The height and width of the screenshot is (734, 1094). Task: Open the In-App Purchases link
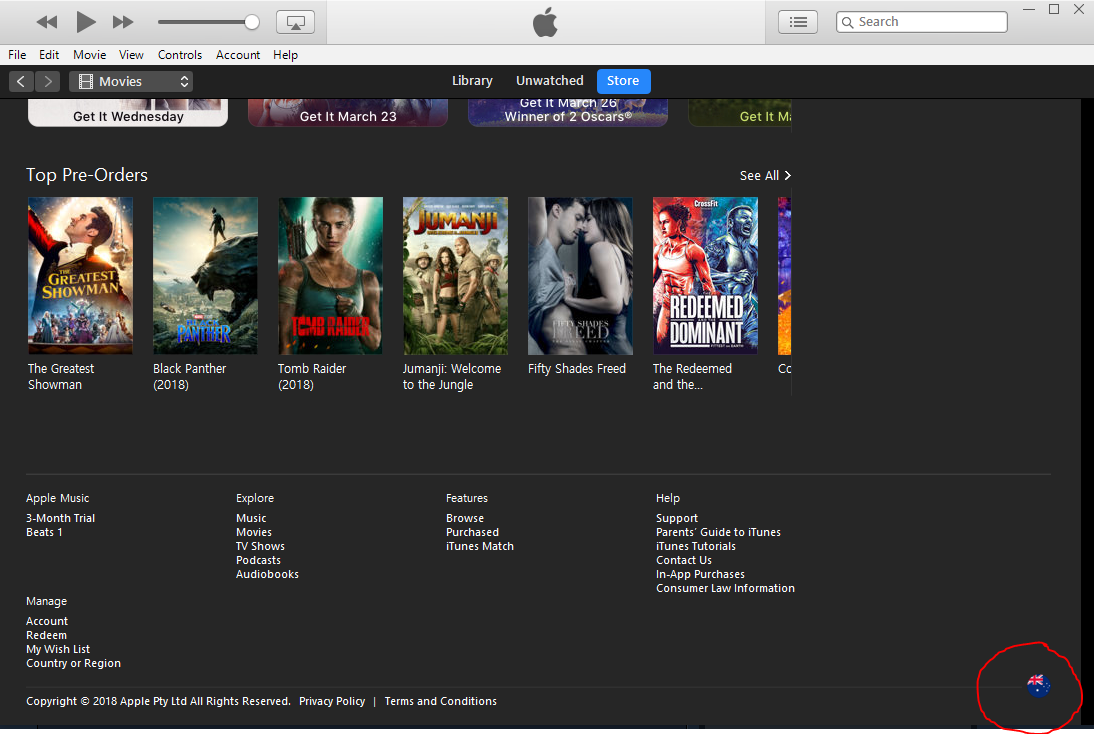(x=700, y=574)
